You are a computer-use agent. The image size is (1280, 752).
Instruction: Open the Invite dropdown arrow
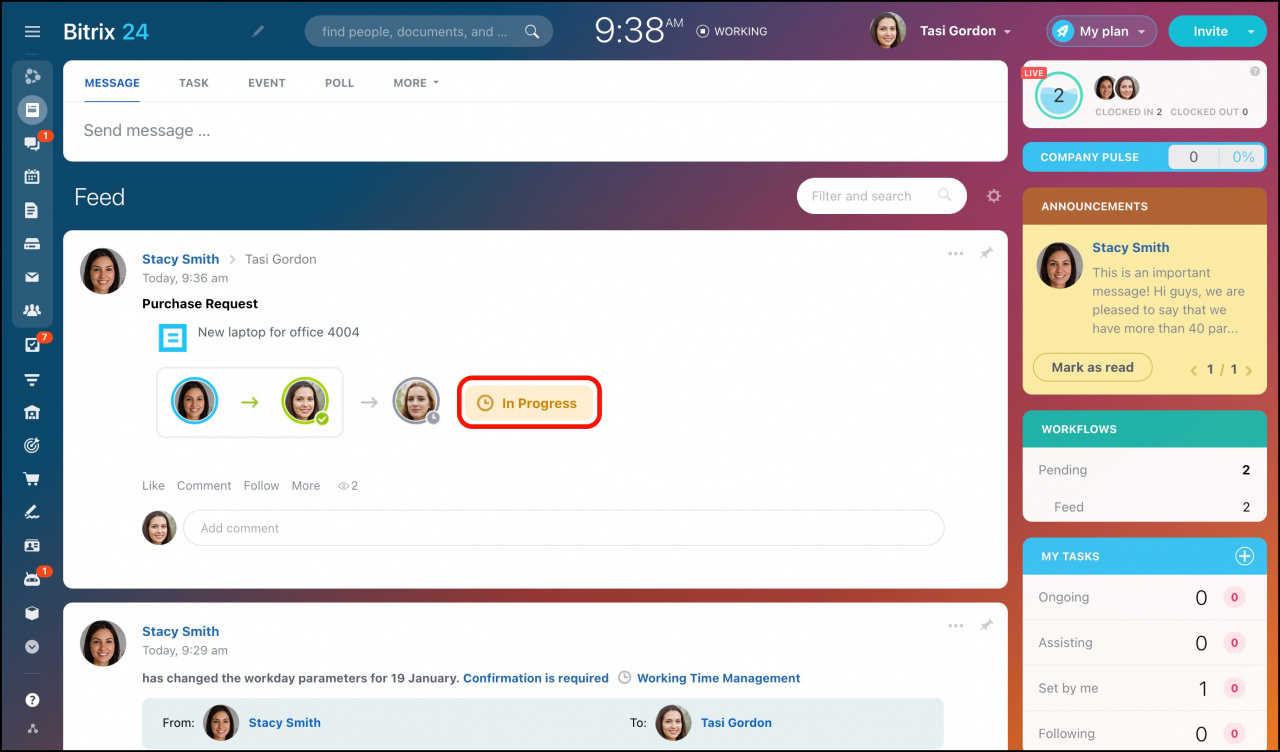tap(1251, 31)
